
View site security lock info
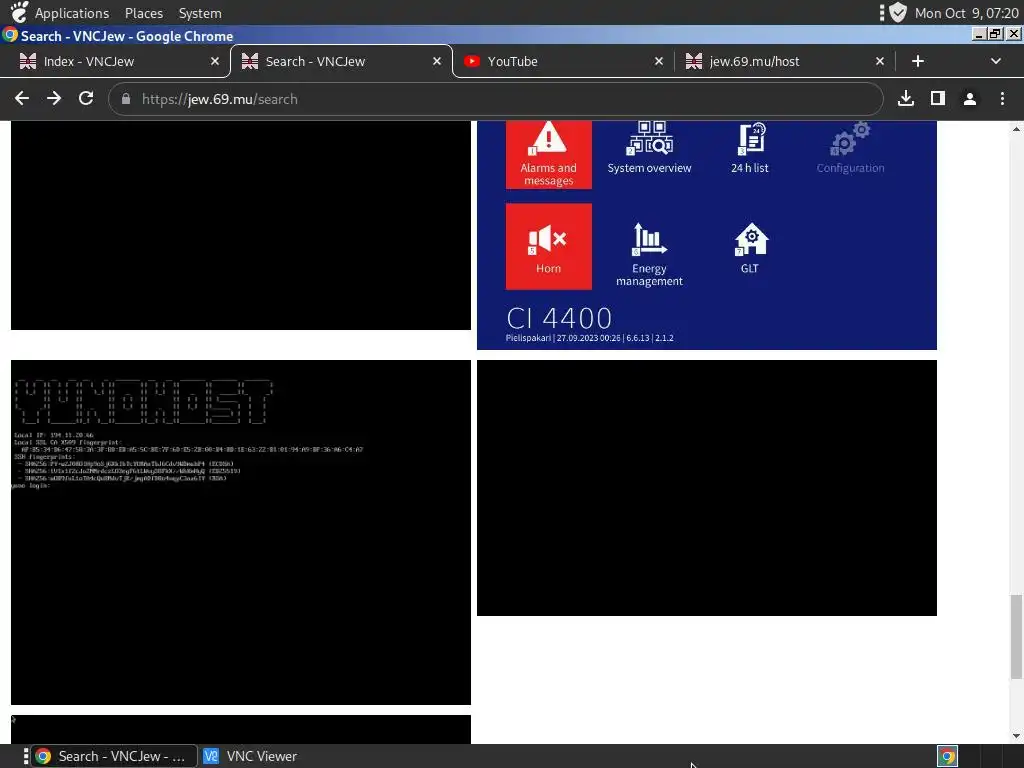126,99
